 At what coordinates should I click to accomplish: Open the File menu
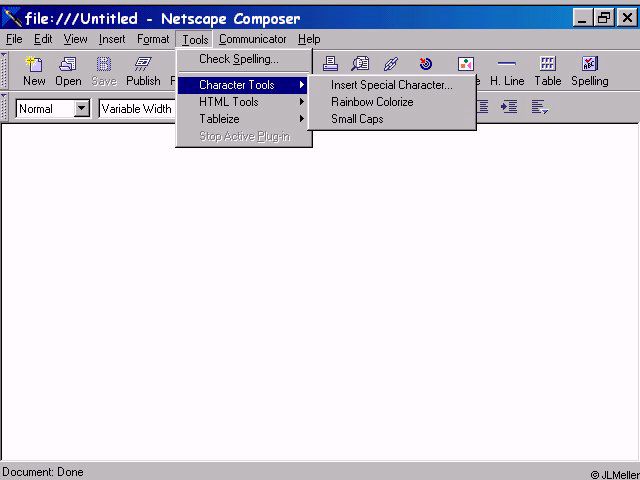[x=14, y=39]
